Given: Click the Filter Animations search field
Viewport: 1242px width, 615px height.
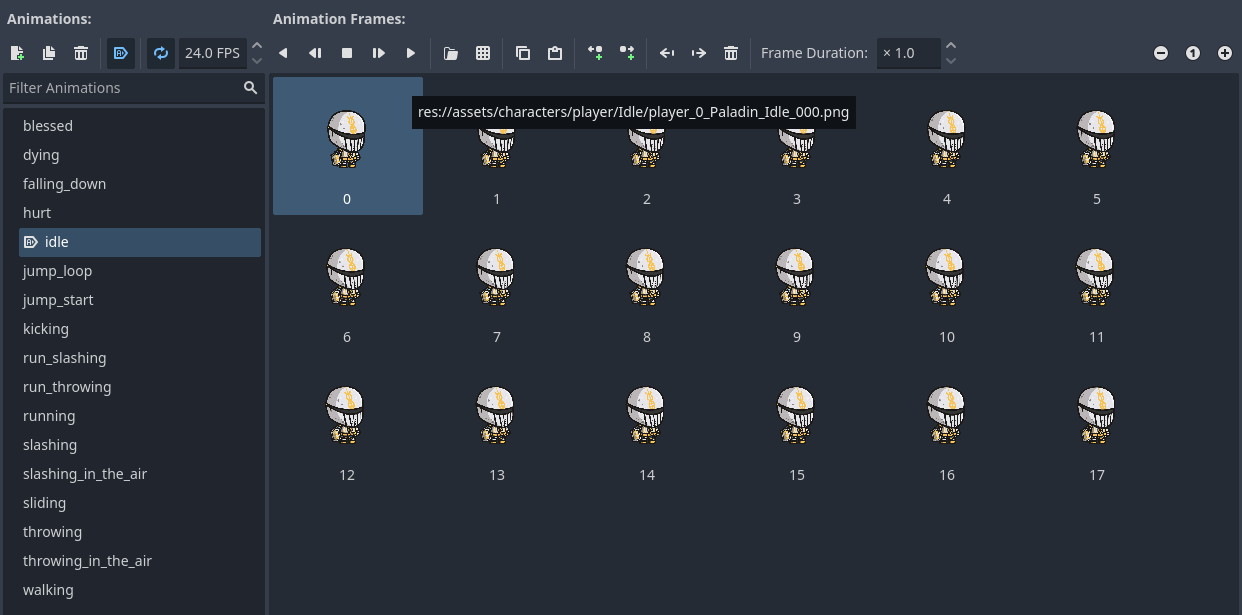Looking at the screenshot, I should click(x=120, y=88).
